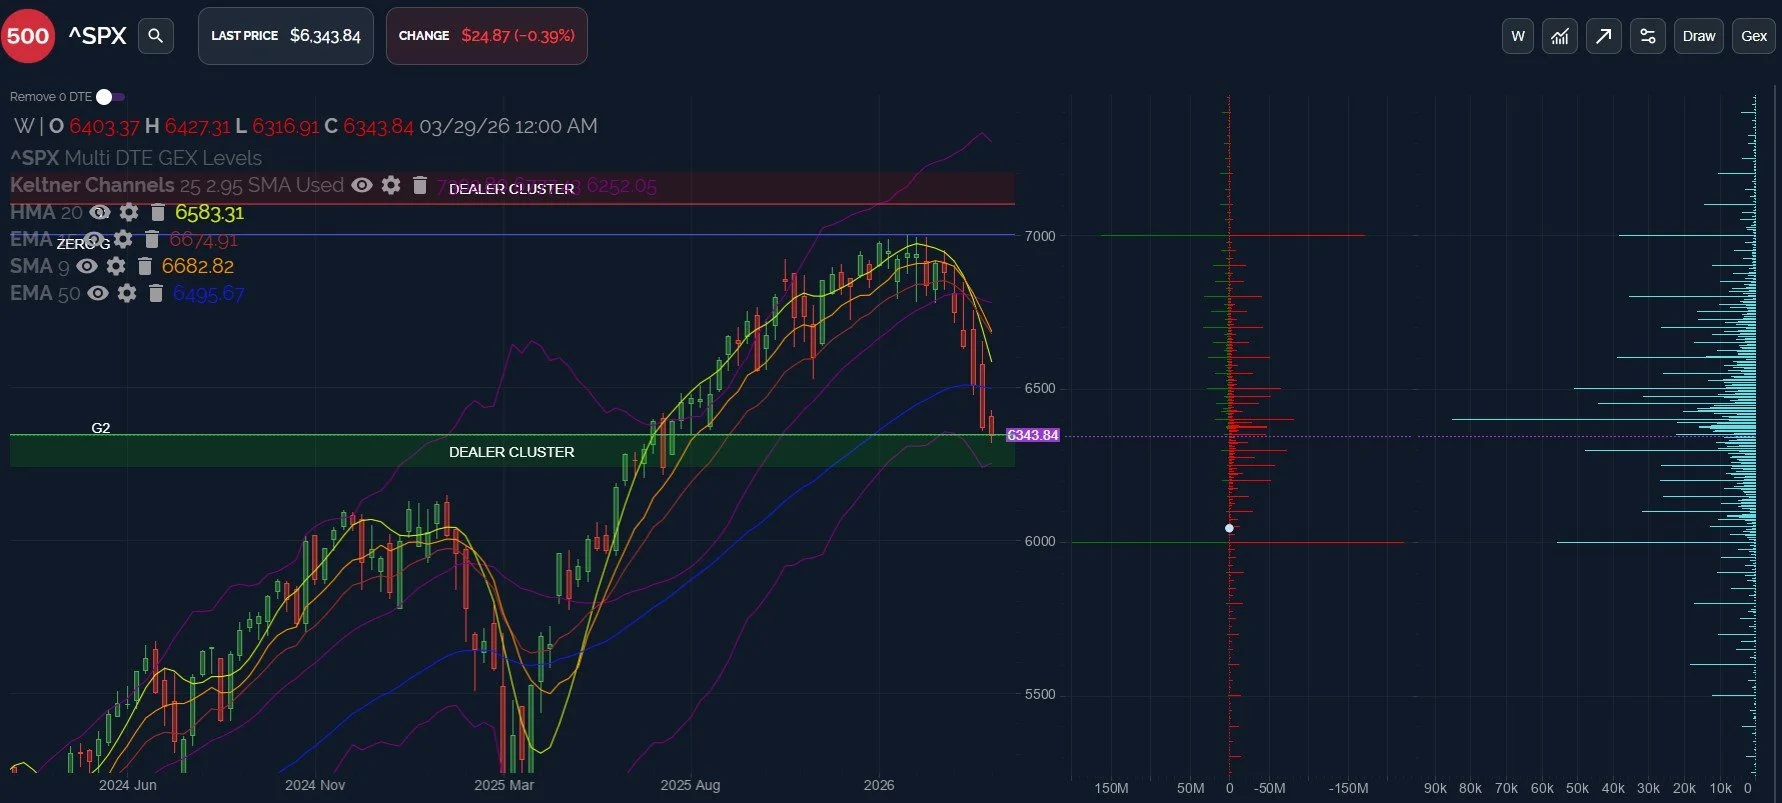Click the red 500 logo badge
Image resolution: width=1782 pixels, height=803 pixels.
(x=27, y=36)
